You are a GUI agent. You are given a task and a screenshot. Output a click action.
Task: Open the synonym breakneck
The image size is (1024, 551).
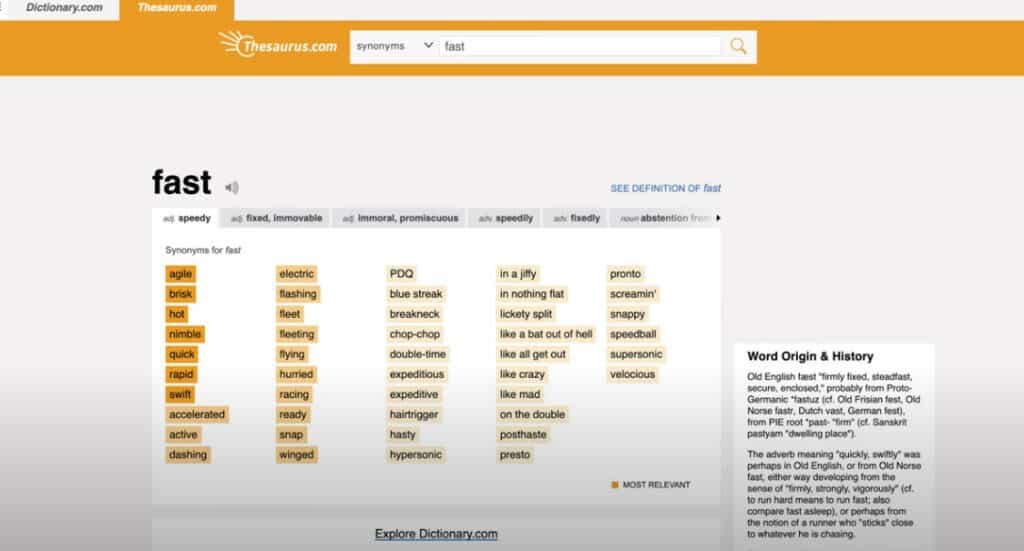(x=414, y=314)
